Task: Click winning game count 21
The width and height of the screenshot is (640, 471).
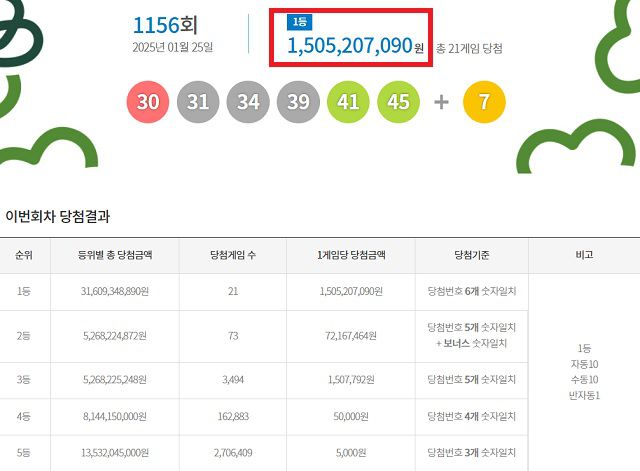Action: [233, 291]
